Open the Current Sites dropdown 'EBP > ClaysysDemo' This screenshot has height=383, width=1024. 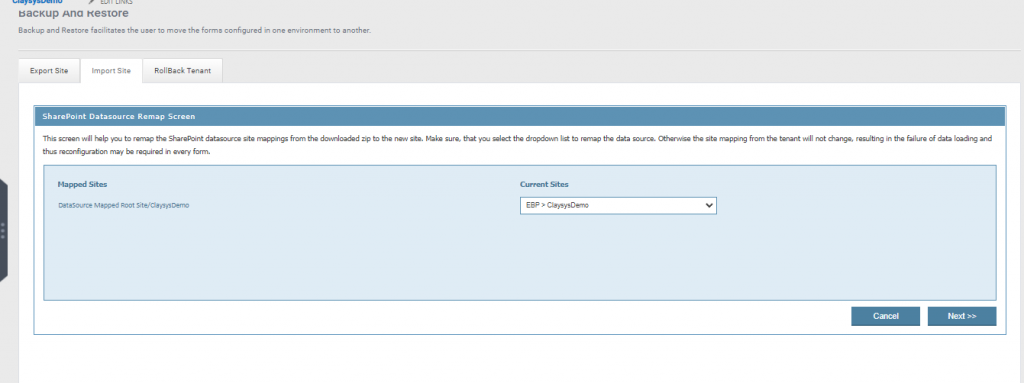[x=618, y=205]
